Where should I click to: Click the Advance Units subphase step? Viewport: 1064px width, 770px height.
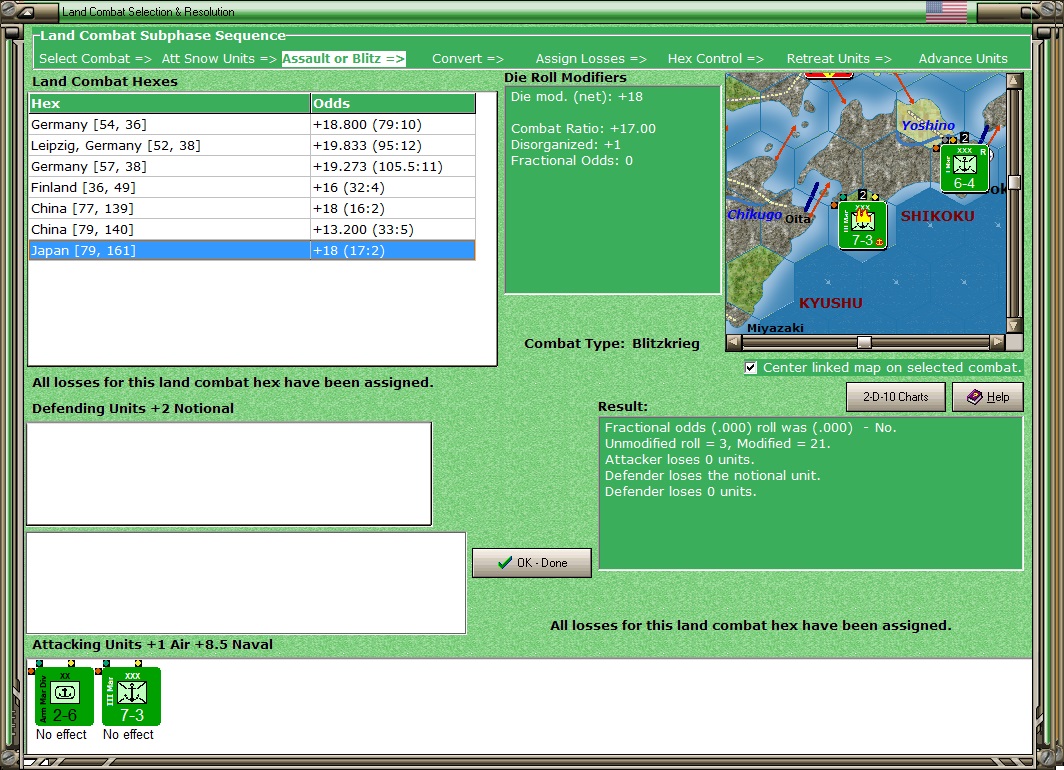tap(963, 59)
